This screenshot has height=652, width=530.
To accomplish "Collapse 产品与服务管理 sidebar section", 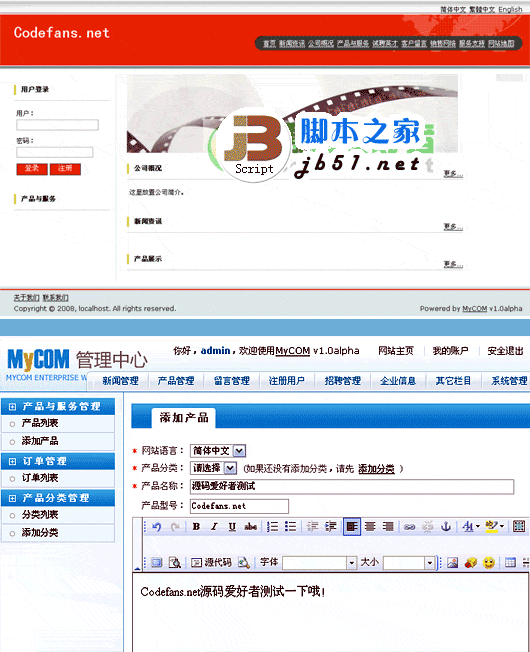I will (12, 407).
